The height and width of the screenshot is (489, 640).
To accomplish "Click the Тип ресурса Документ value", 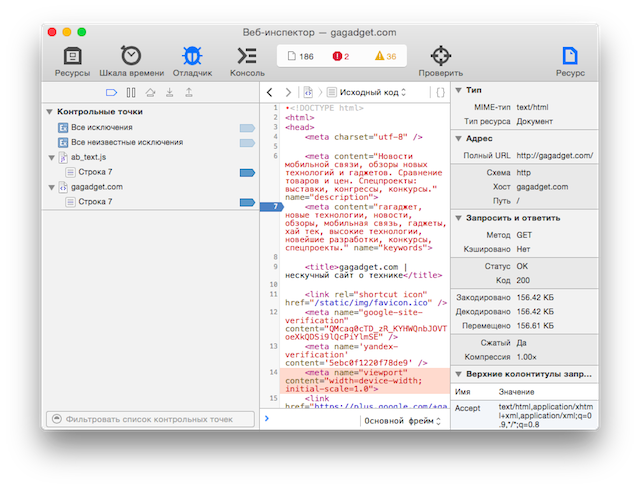I will point(534,122).
